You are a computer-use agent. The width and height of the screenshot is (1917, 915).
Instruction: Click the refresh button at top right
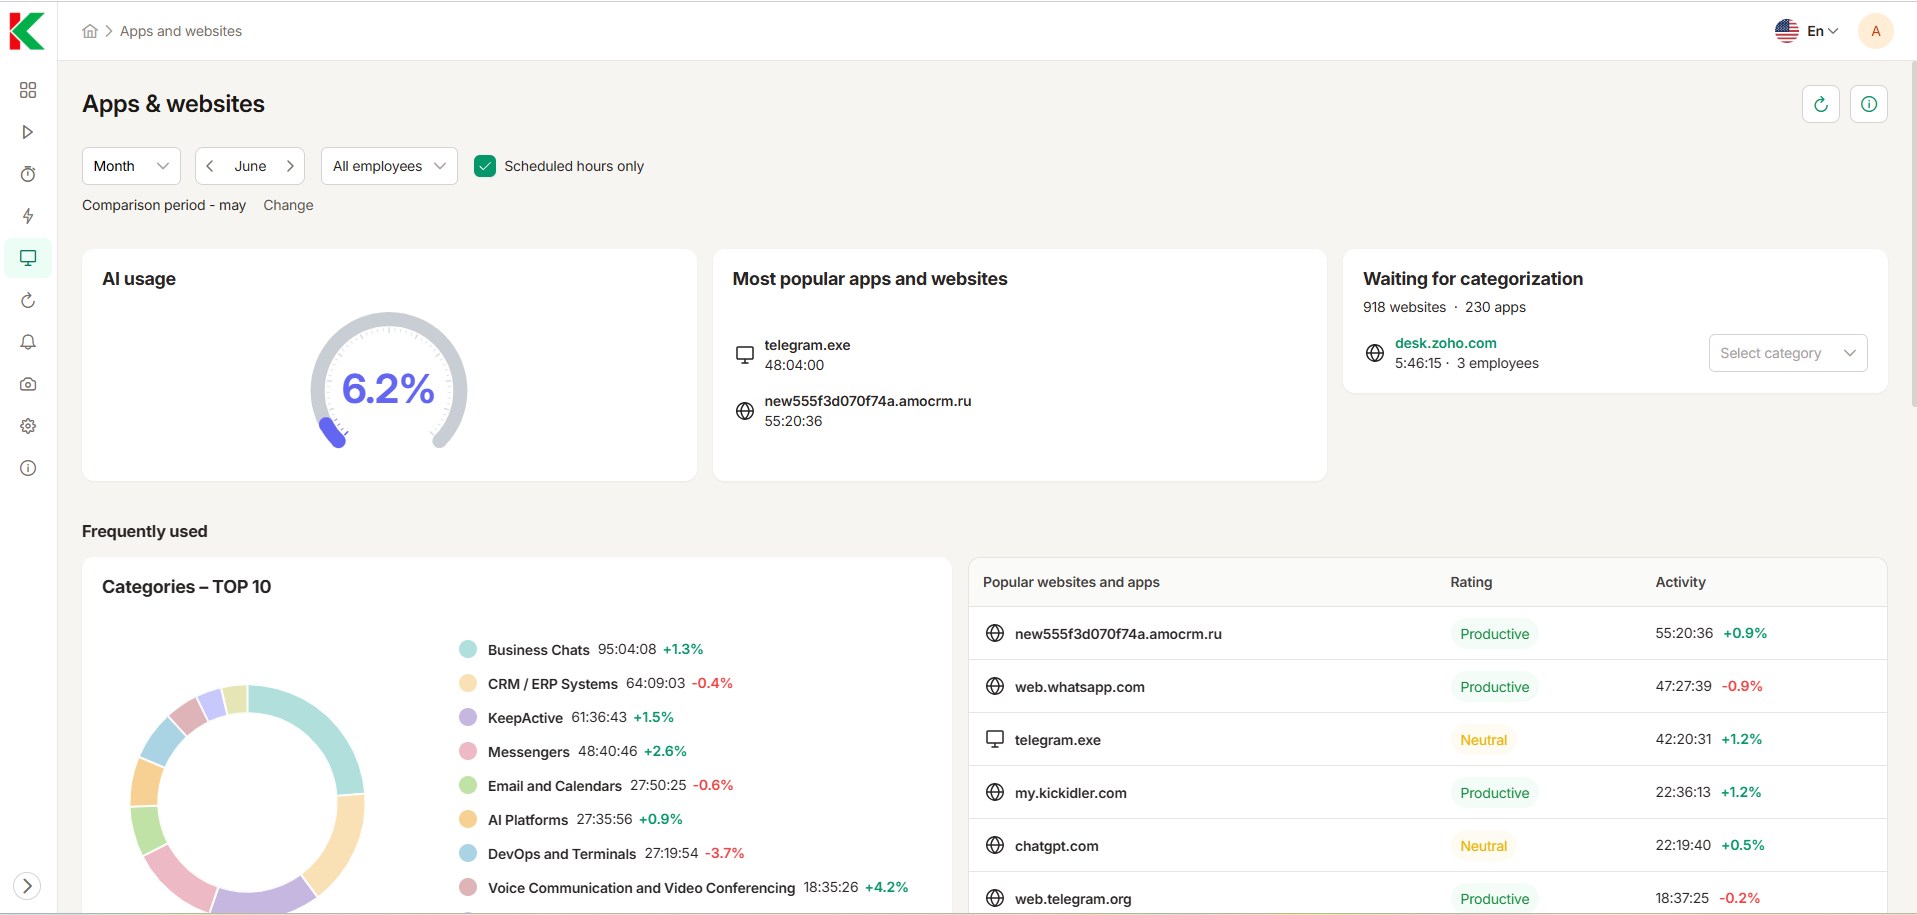(x=1821, y=104)
